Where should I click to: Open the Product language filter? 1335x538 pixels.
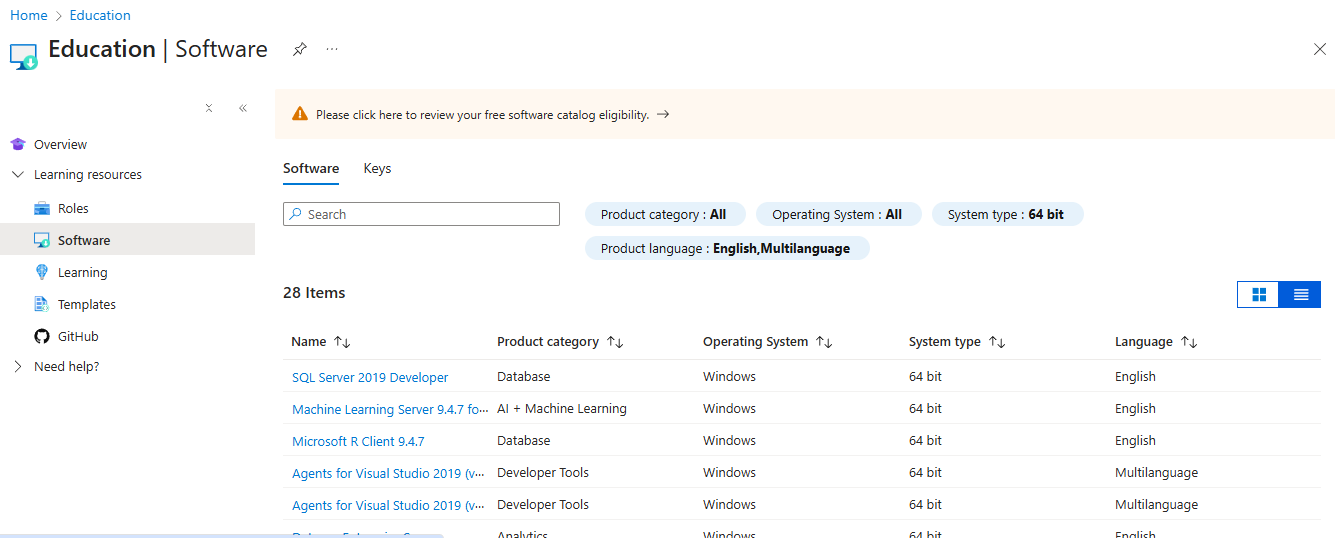click(726, 248)
